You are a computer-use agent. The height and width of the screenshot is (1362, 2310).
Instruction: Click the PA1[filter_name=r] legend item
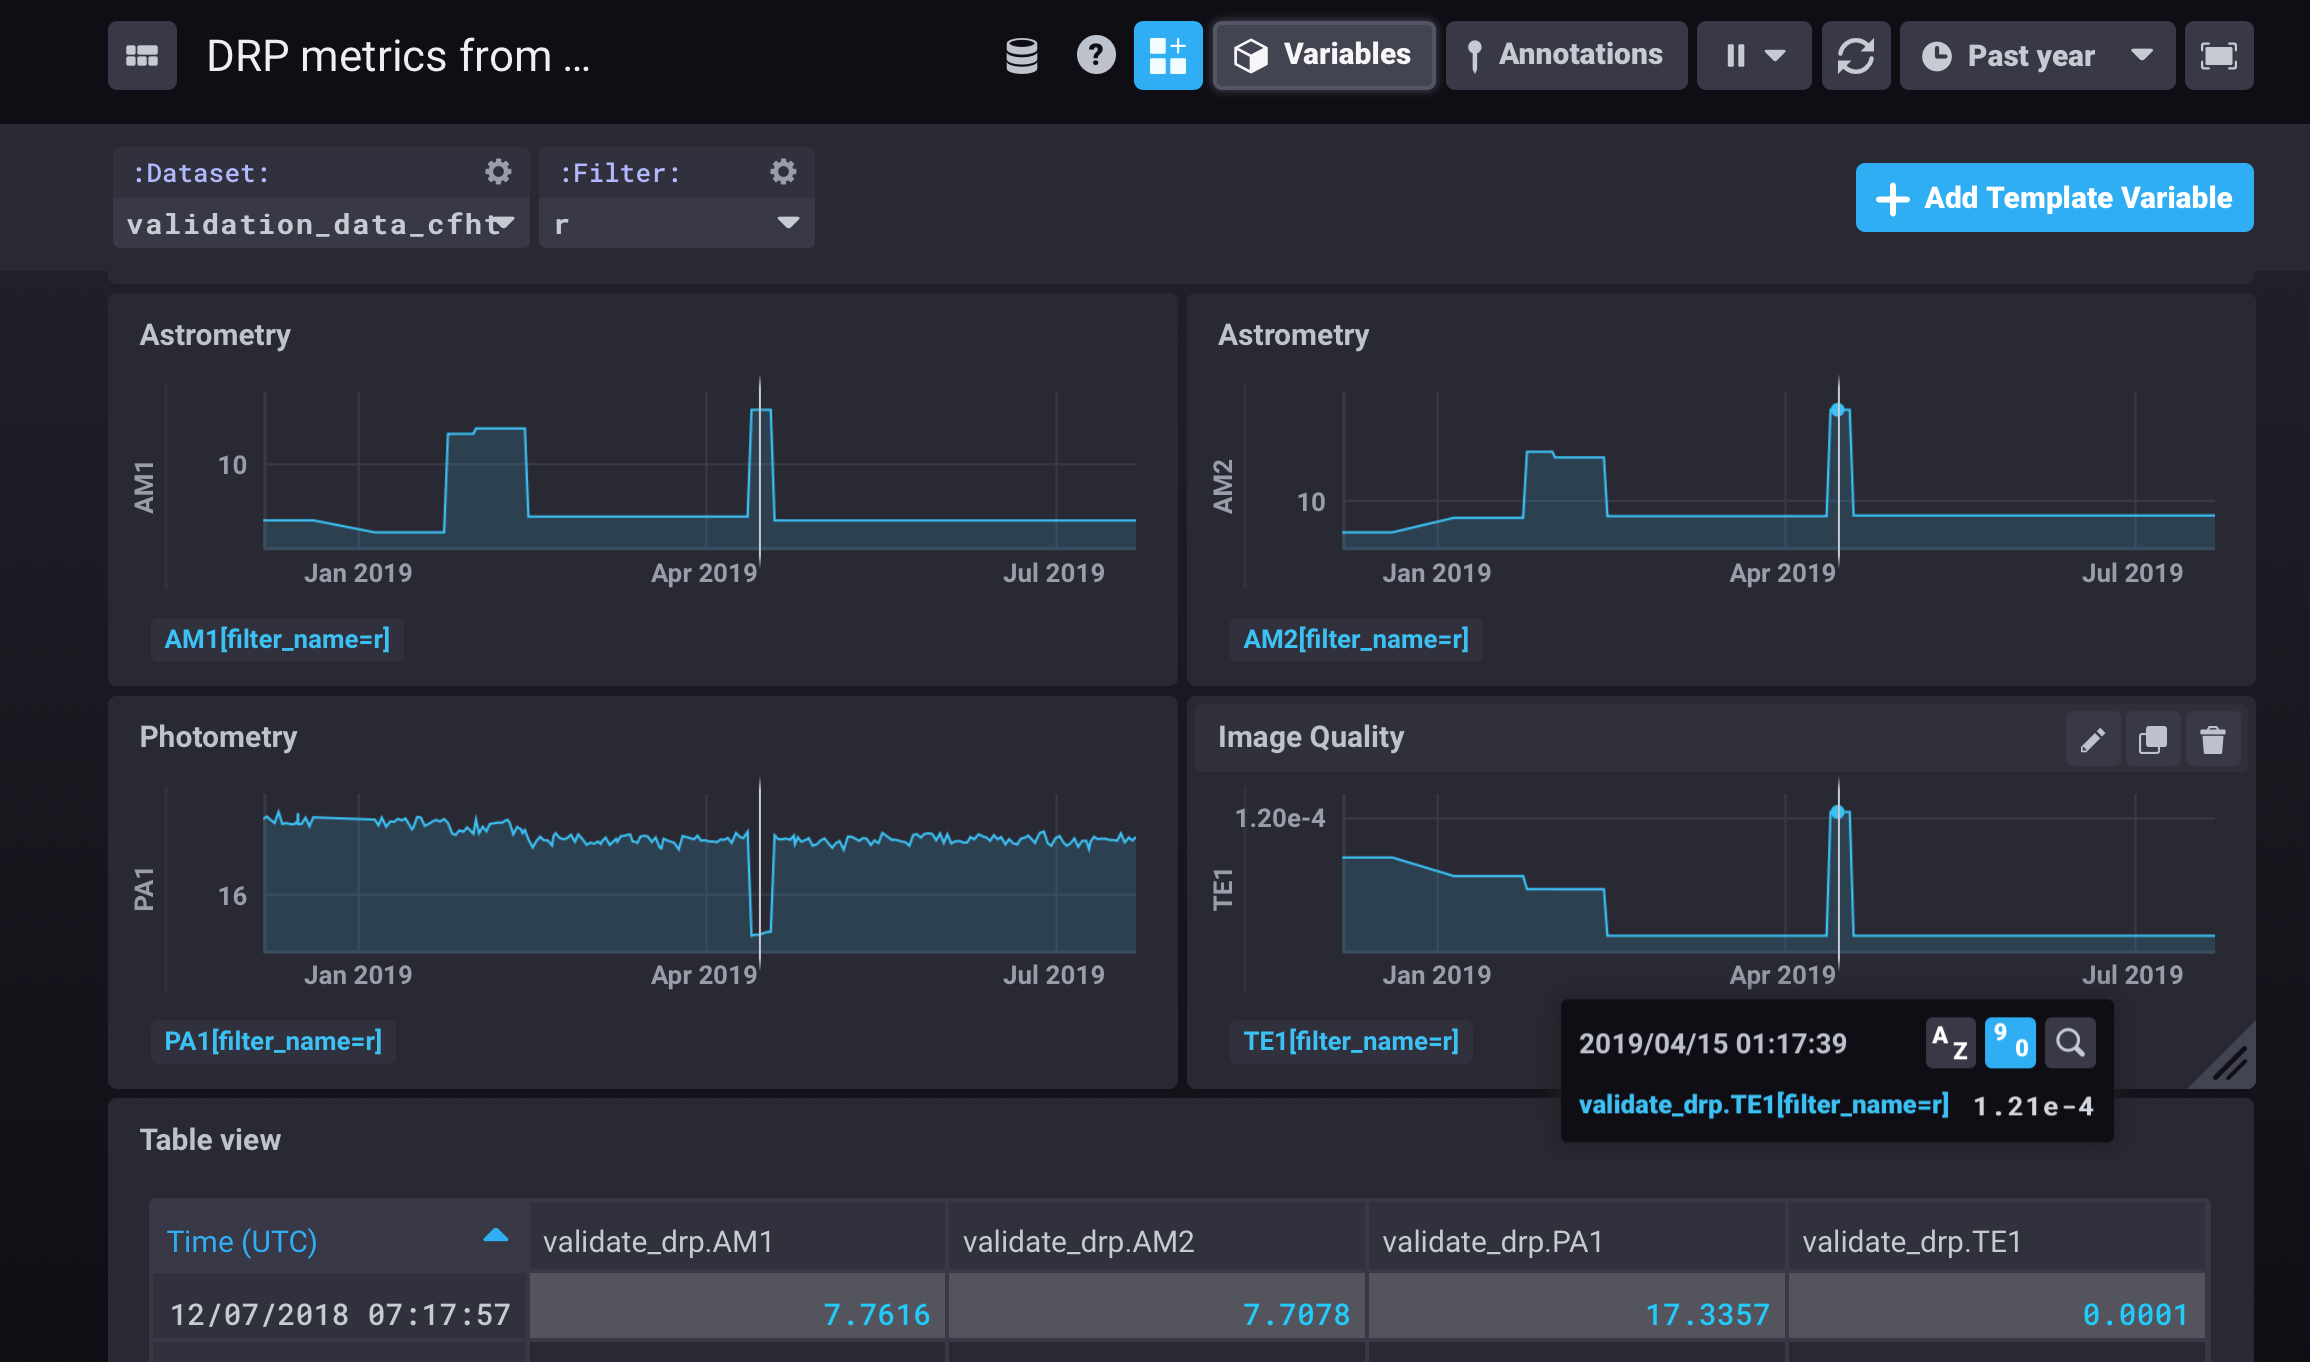tap(273, 1041)
